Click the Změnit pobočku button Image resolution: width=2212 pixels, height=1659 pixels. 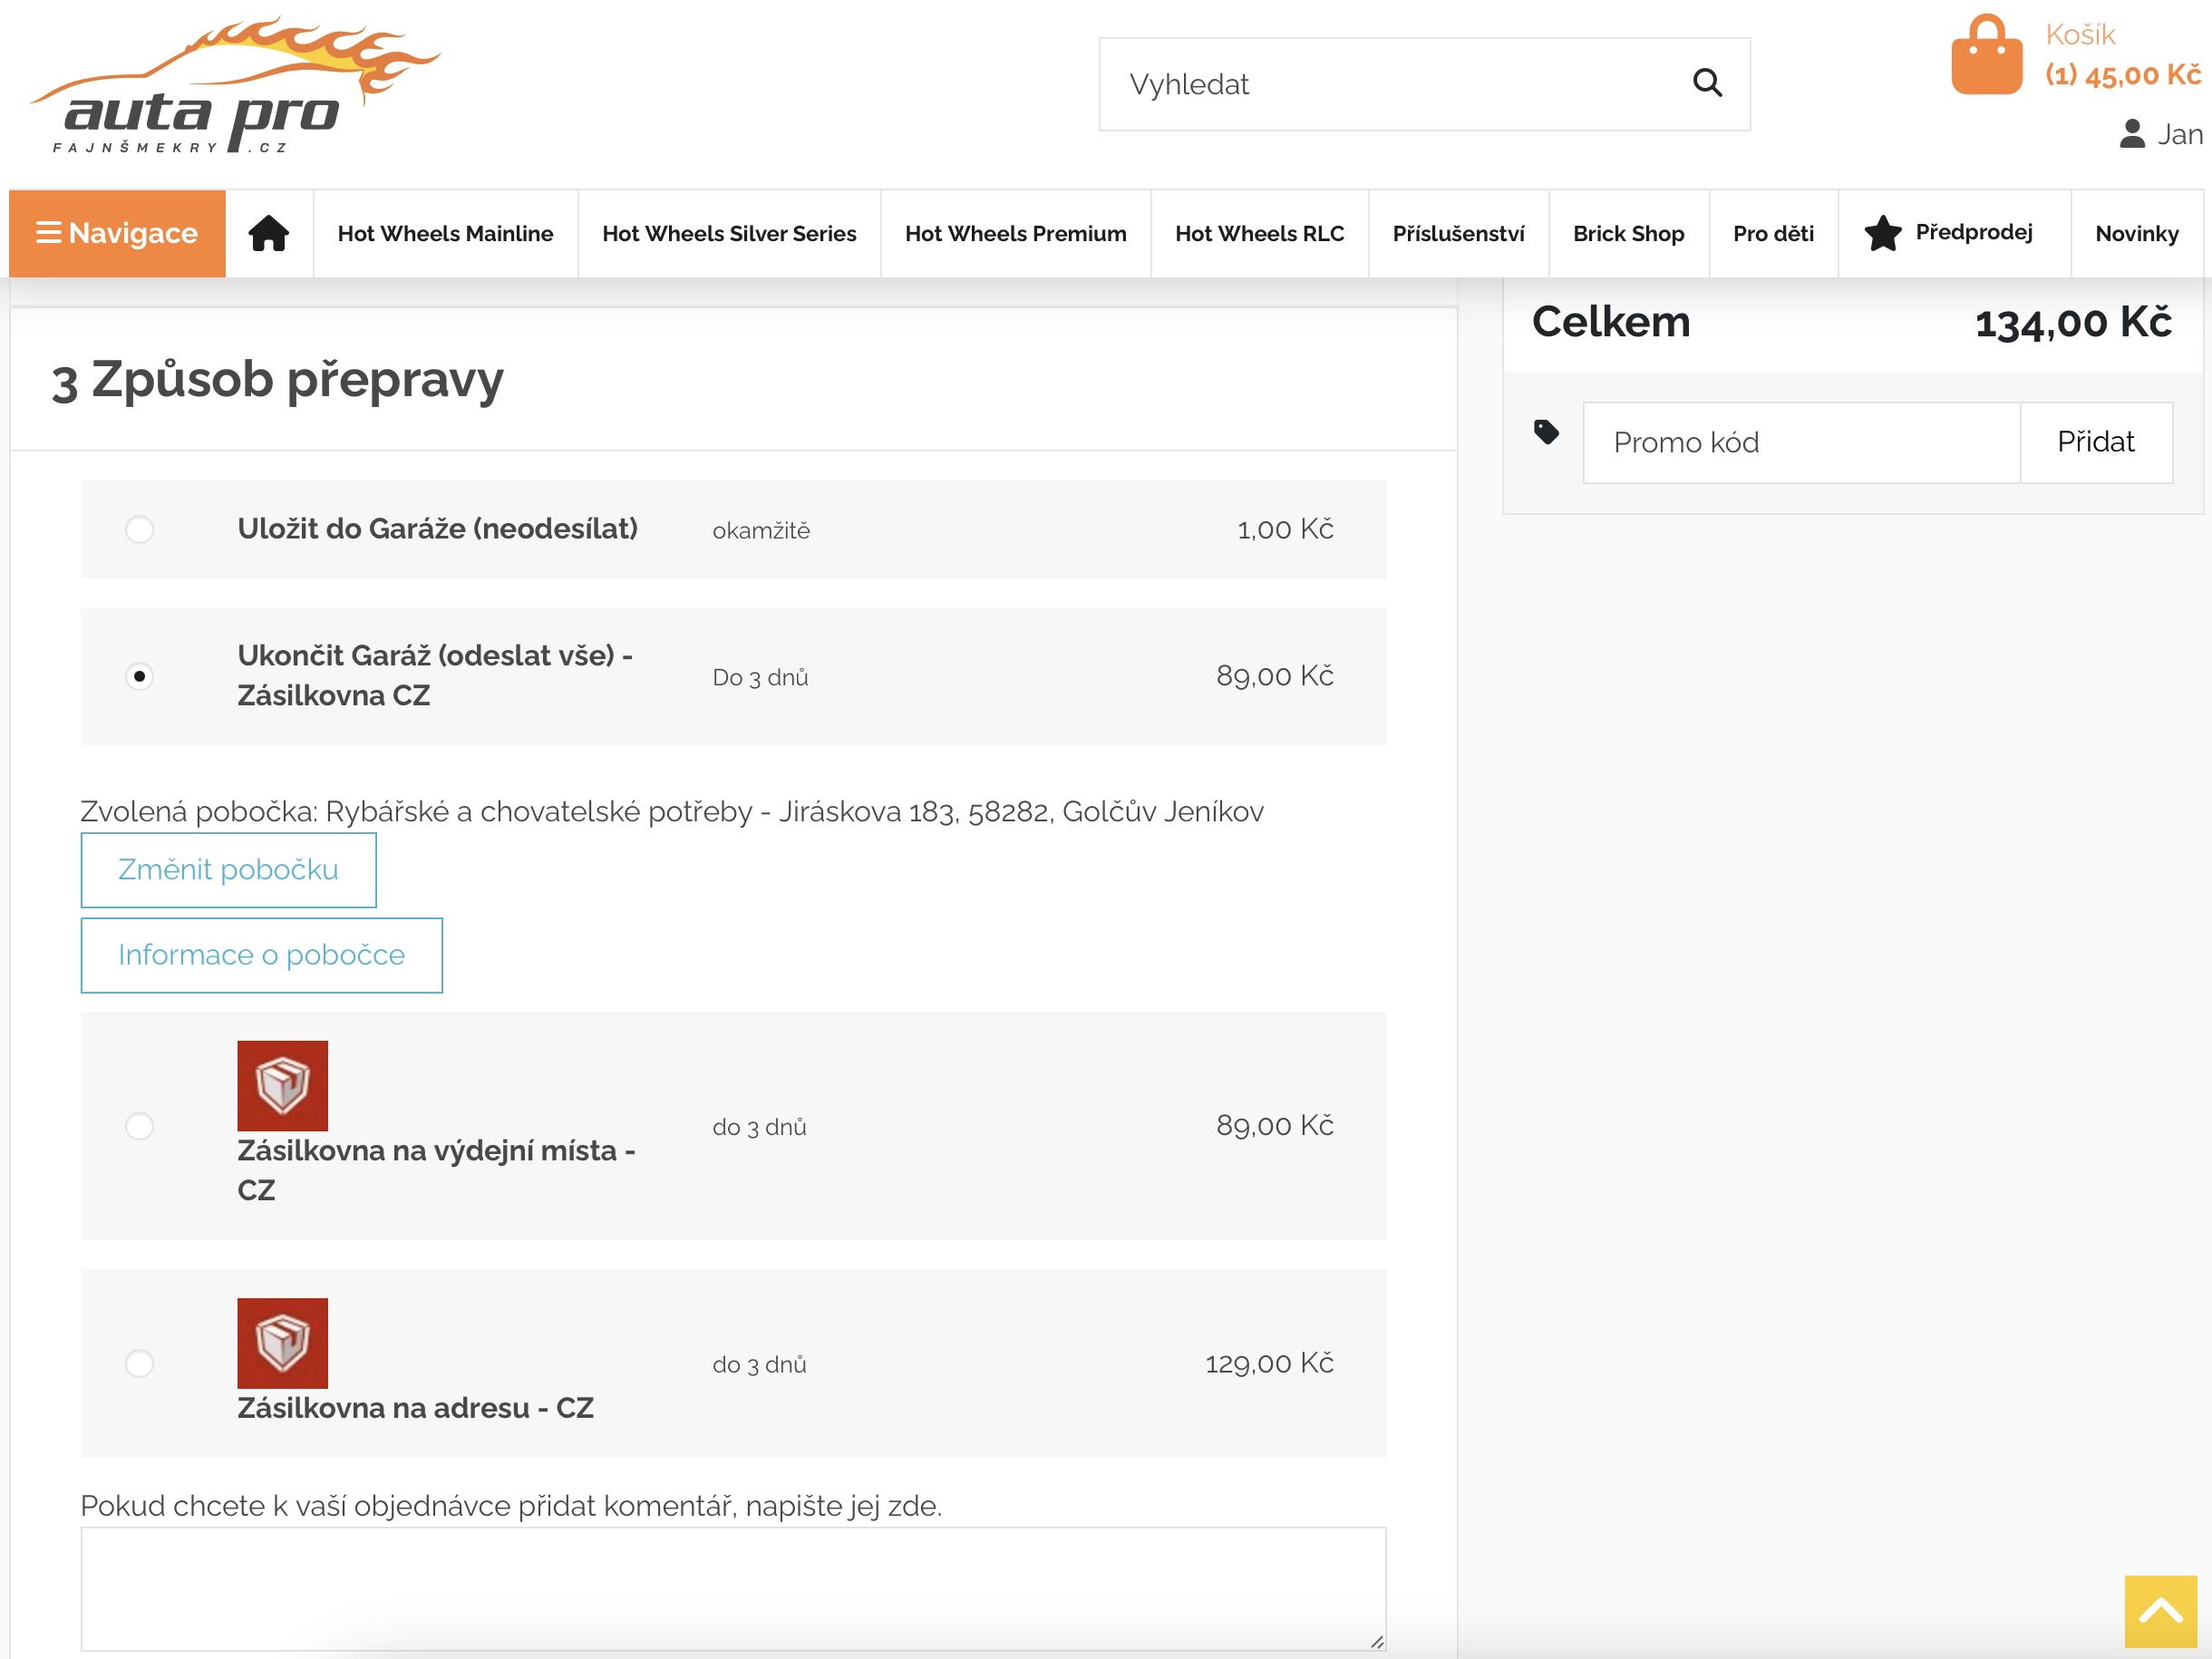pyautogui.click(x=228, y=869)
